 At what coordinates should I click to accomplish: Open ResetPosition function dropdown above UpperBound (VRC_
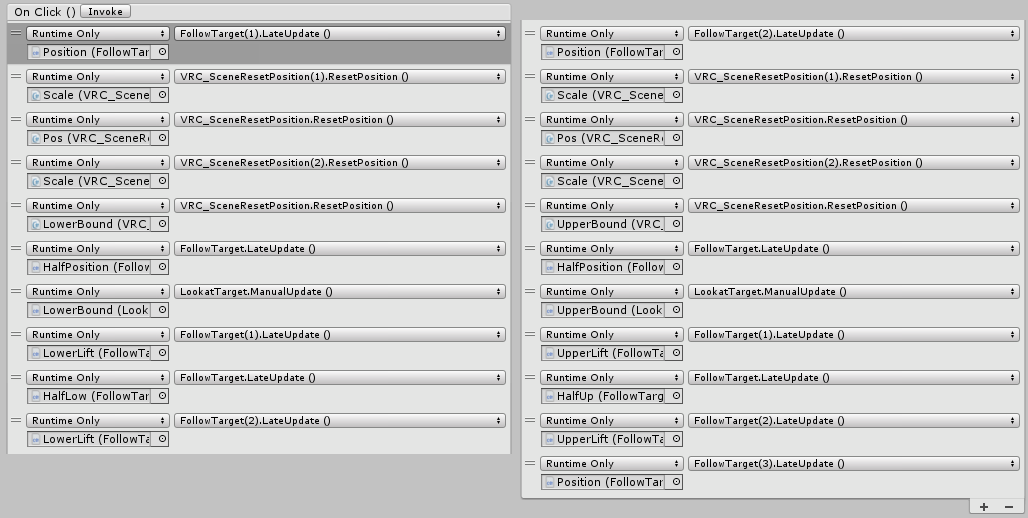click(x=853, y=206)
